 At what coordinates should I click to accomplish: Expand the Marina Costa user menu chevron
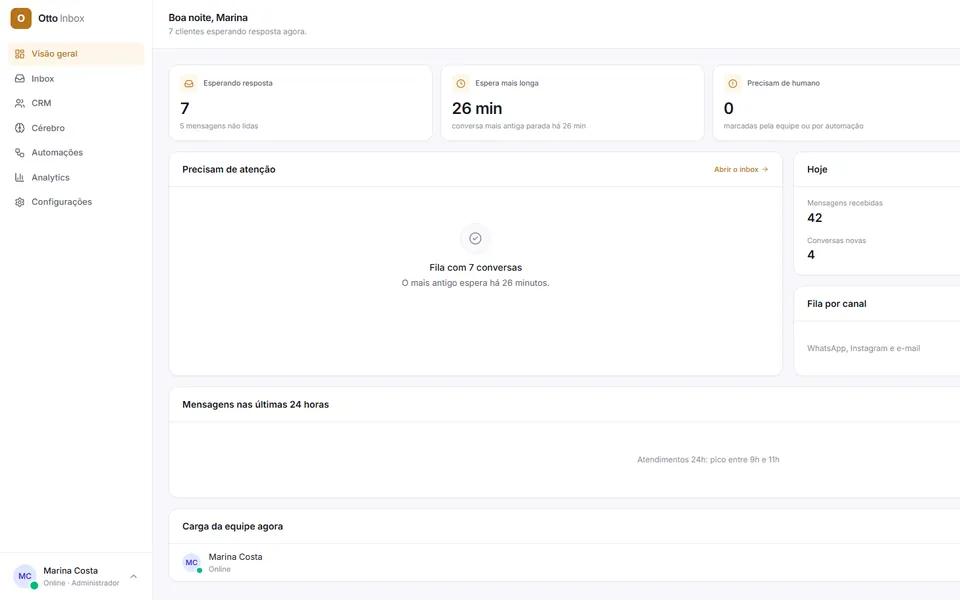click(x=133, y=576)
